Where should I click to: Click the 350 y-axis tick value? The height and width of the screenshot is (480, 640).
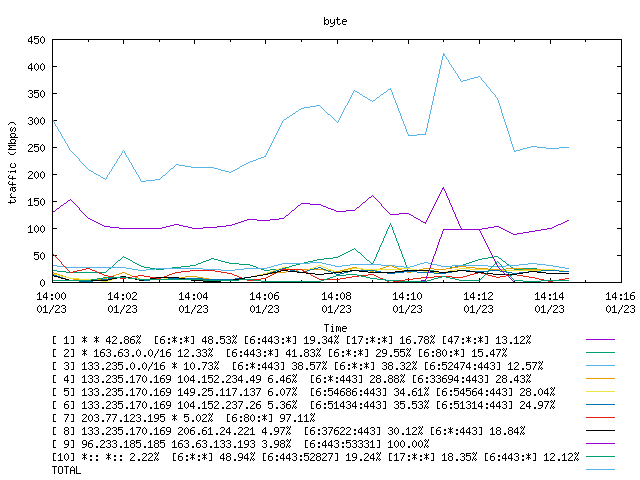coord(36,94)
